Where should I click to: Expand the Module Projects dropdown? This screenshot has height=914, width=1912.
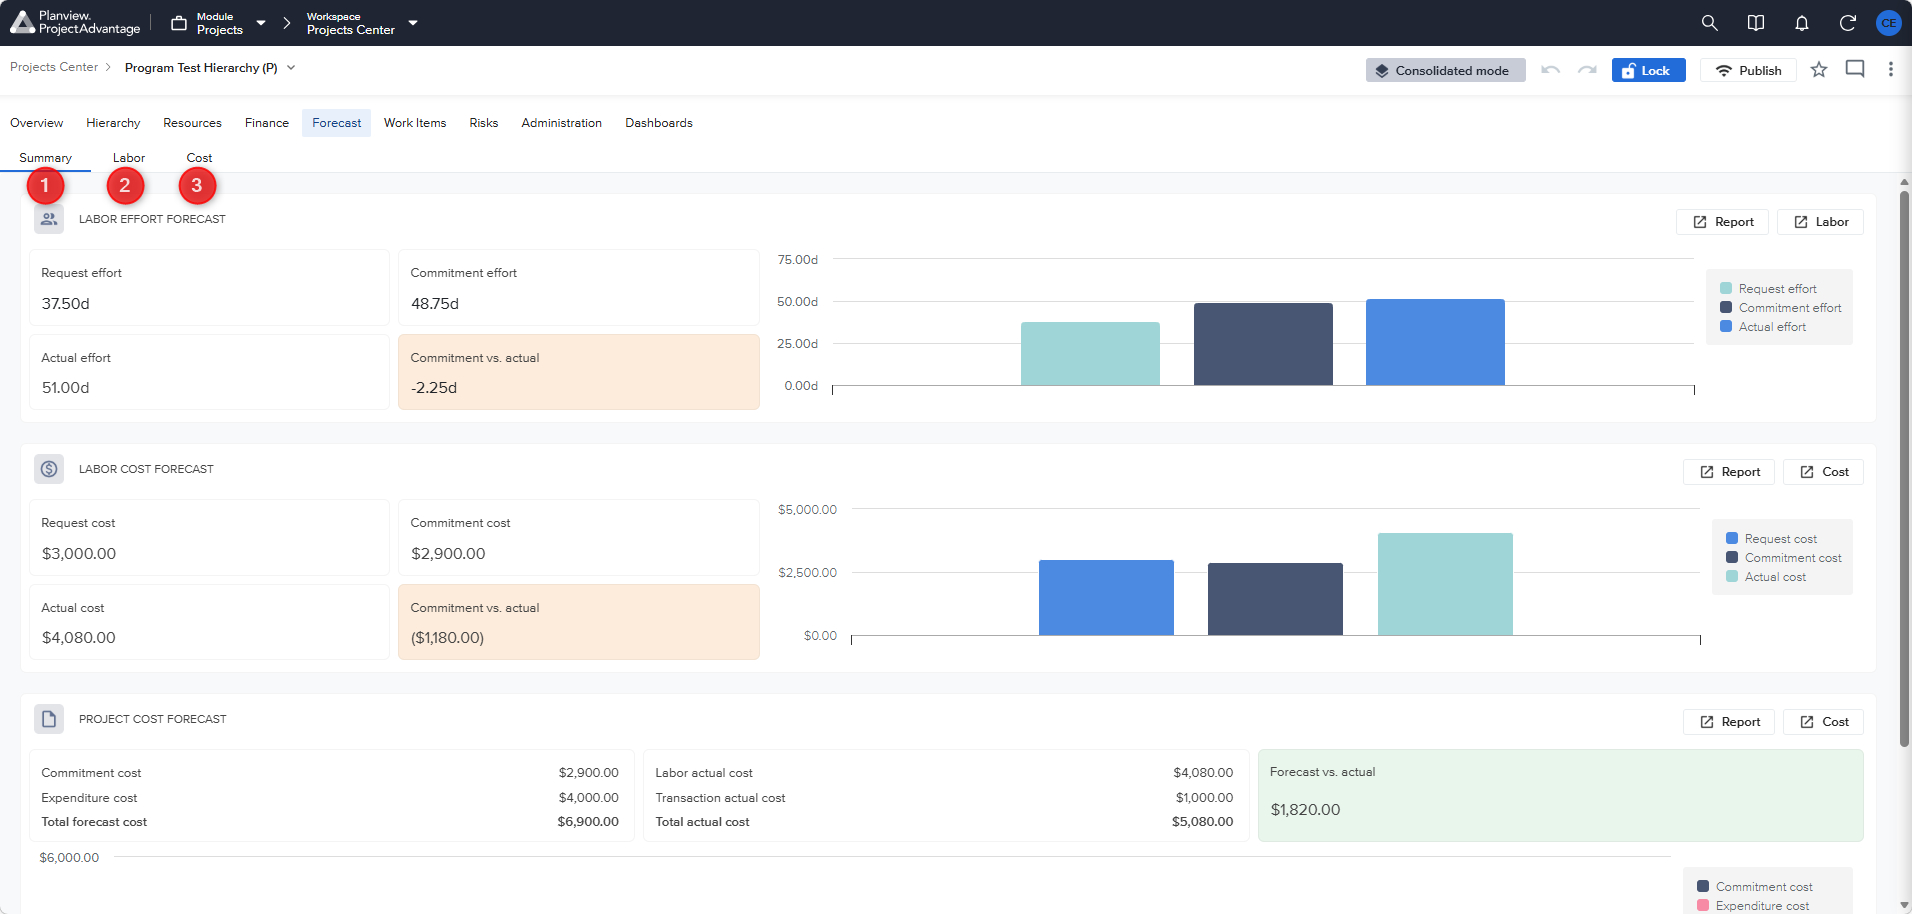(261, 23)
